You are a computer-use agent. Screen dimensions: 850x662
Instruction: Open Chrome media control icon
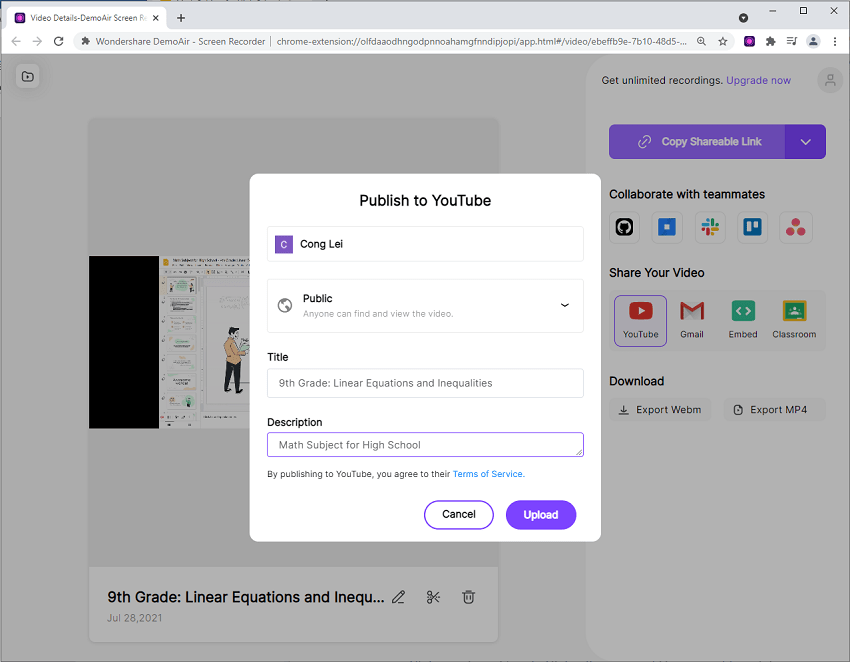point(792,41)
